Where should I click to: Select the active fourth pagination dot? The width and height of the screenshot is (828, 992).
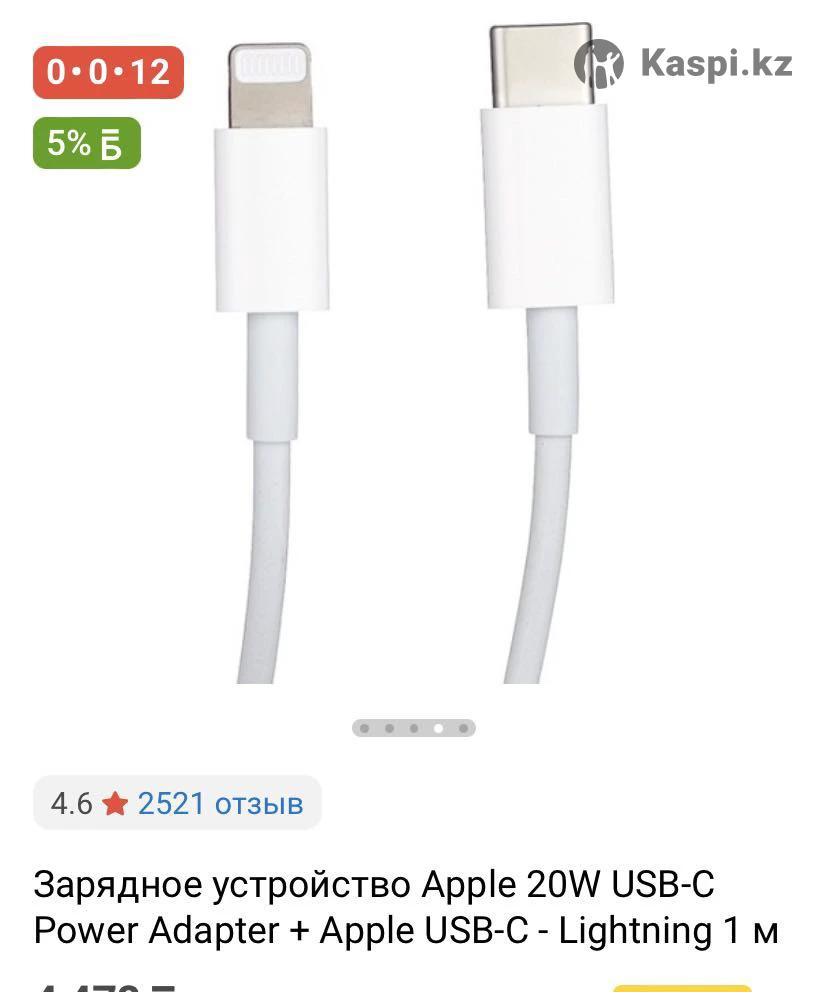tap(438, 728)
